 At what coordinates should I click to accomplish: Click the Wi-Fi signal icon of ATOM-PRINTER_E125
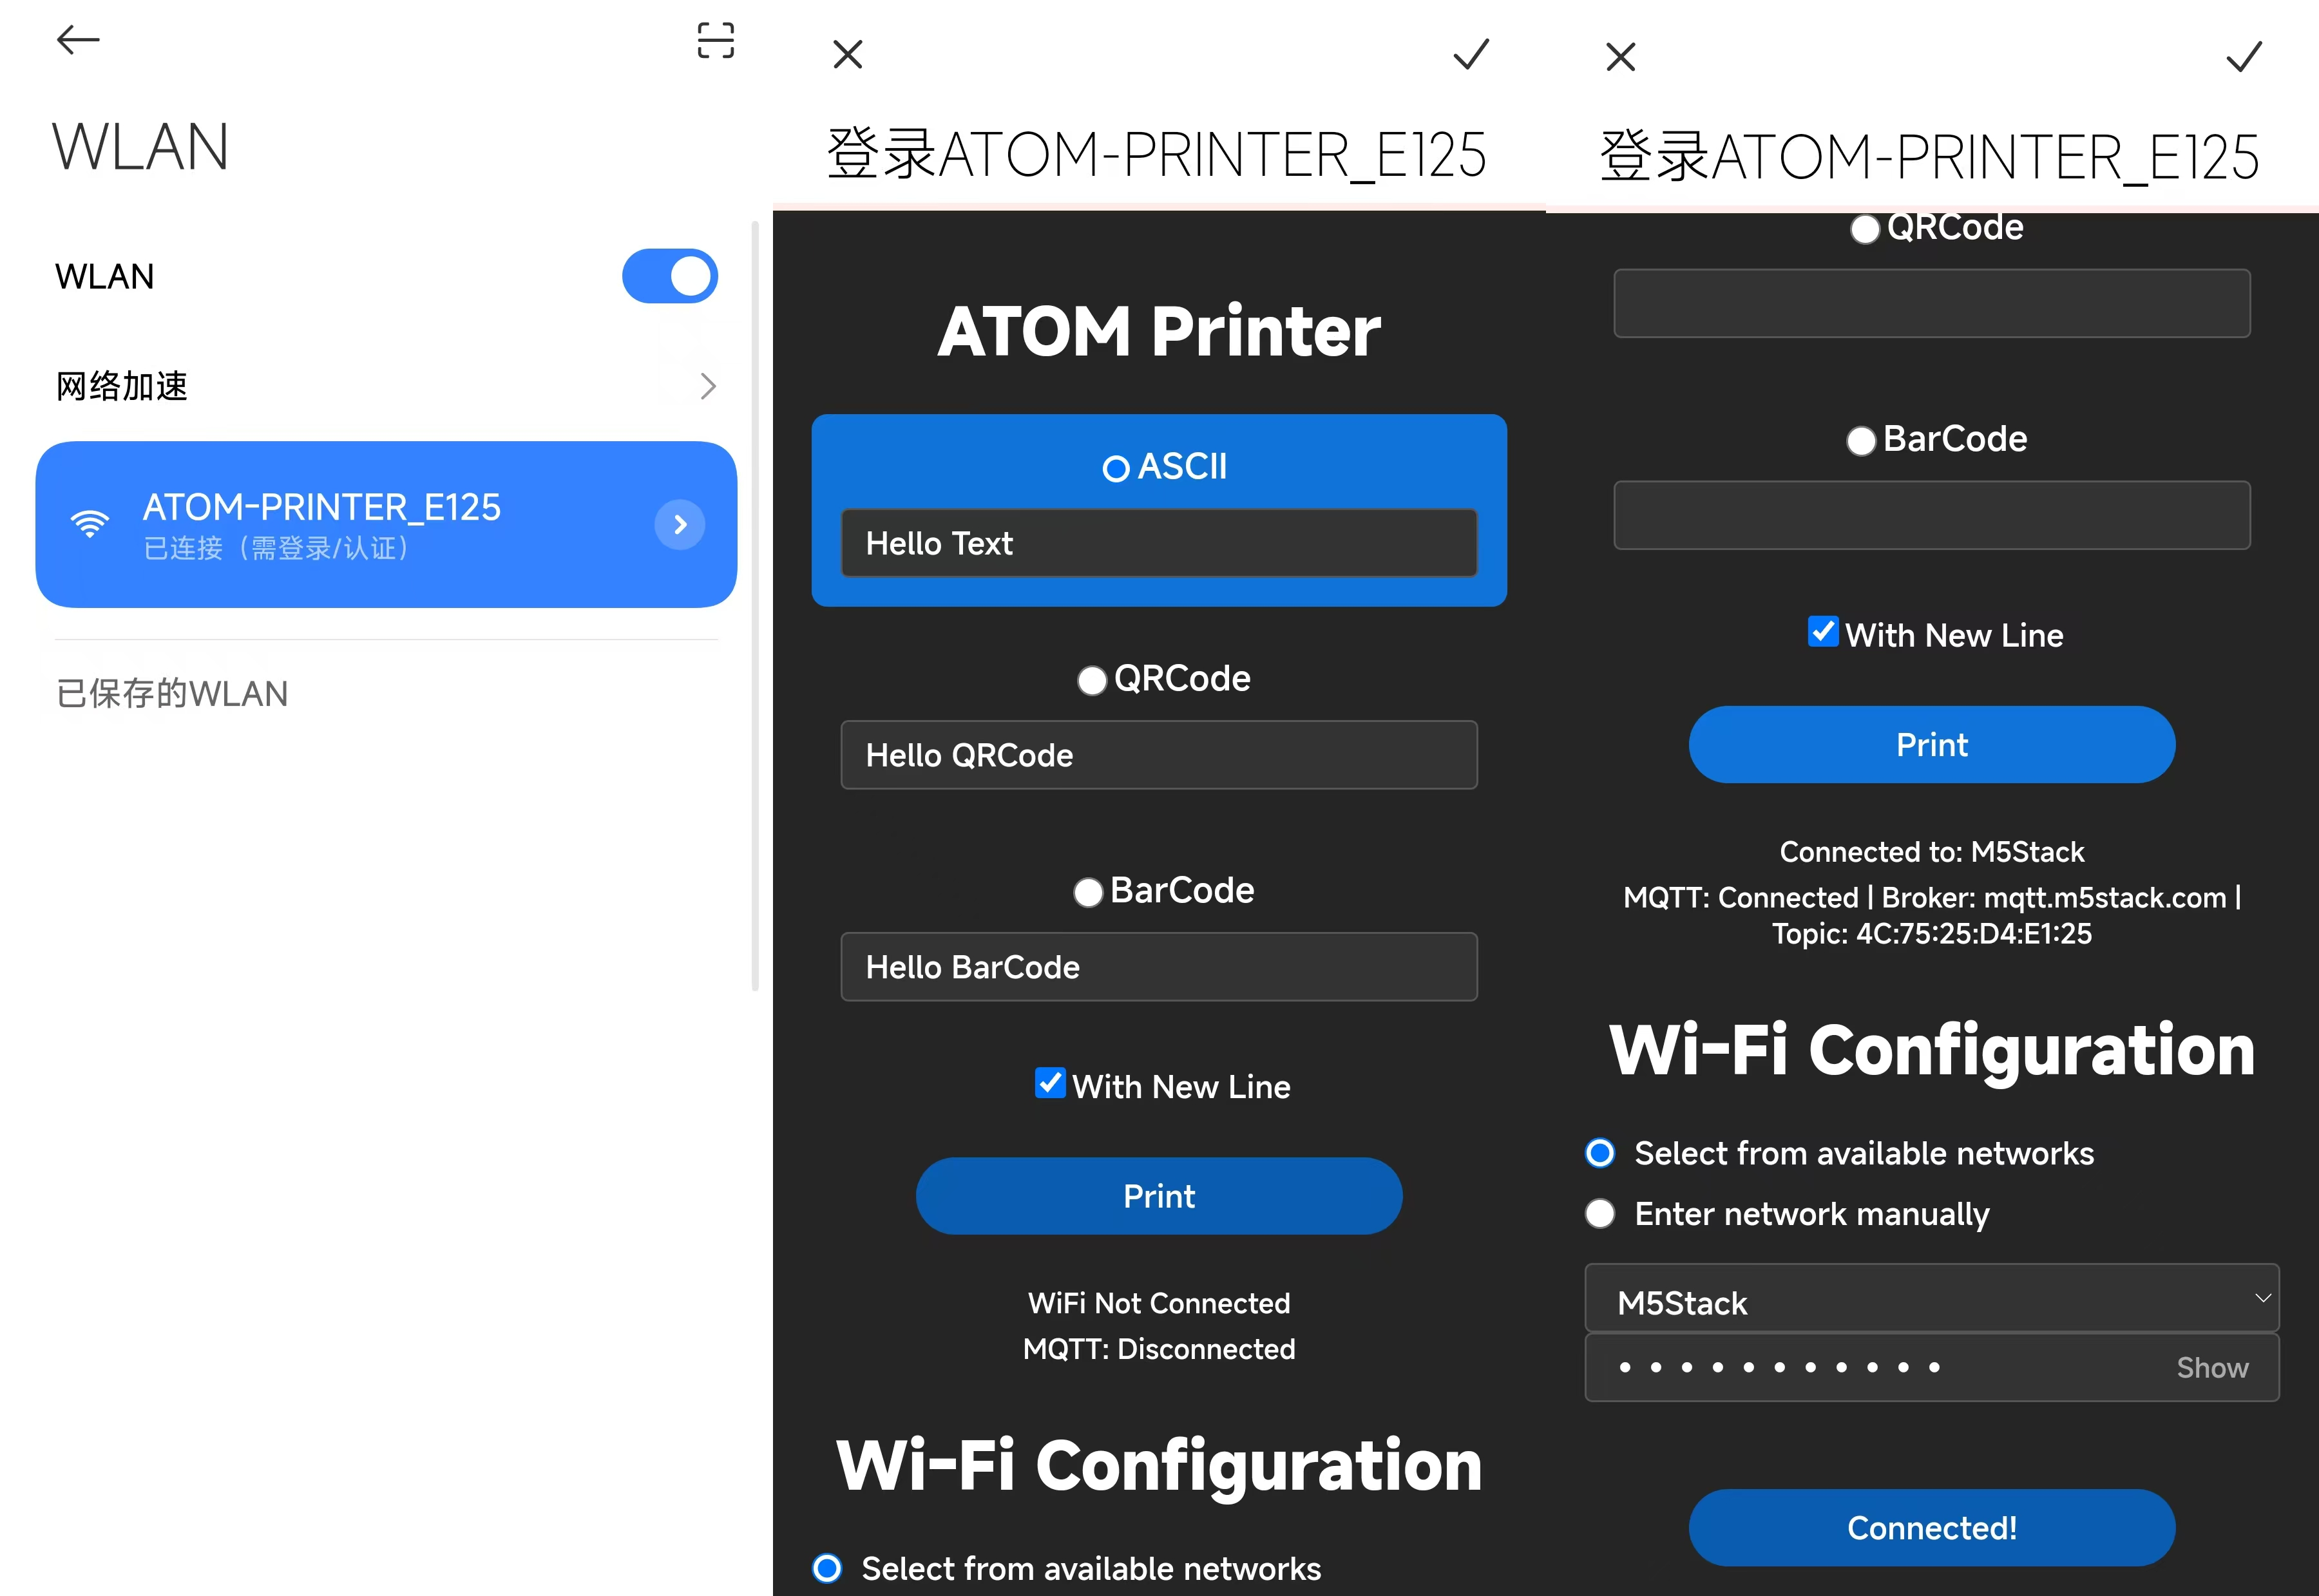pos(89,523)
